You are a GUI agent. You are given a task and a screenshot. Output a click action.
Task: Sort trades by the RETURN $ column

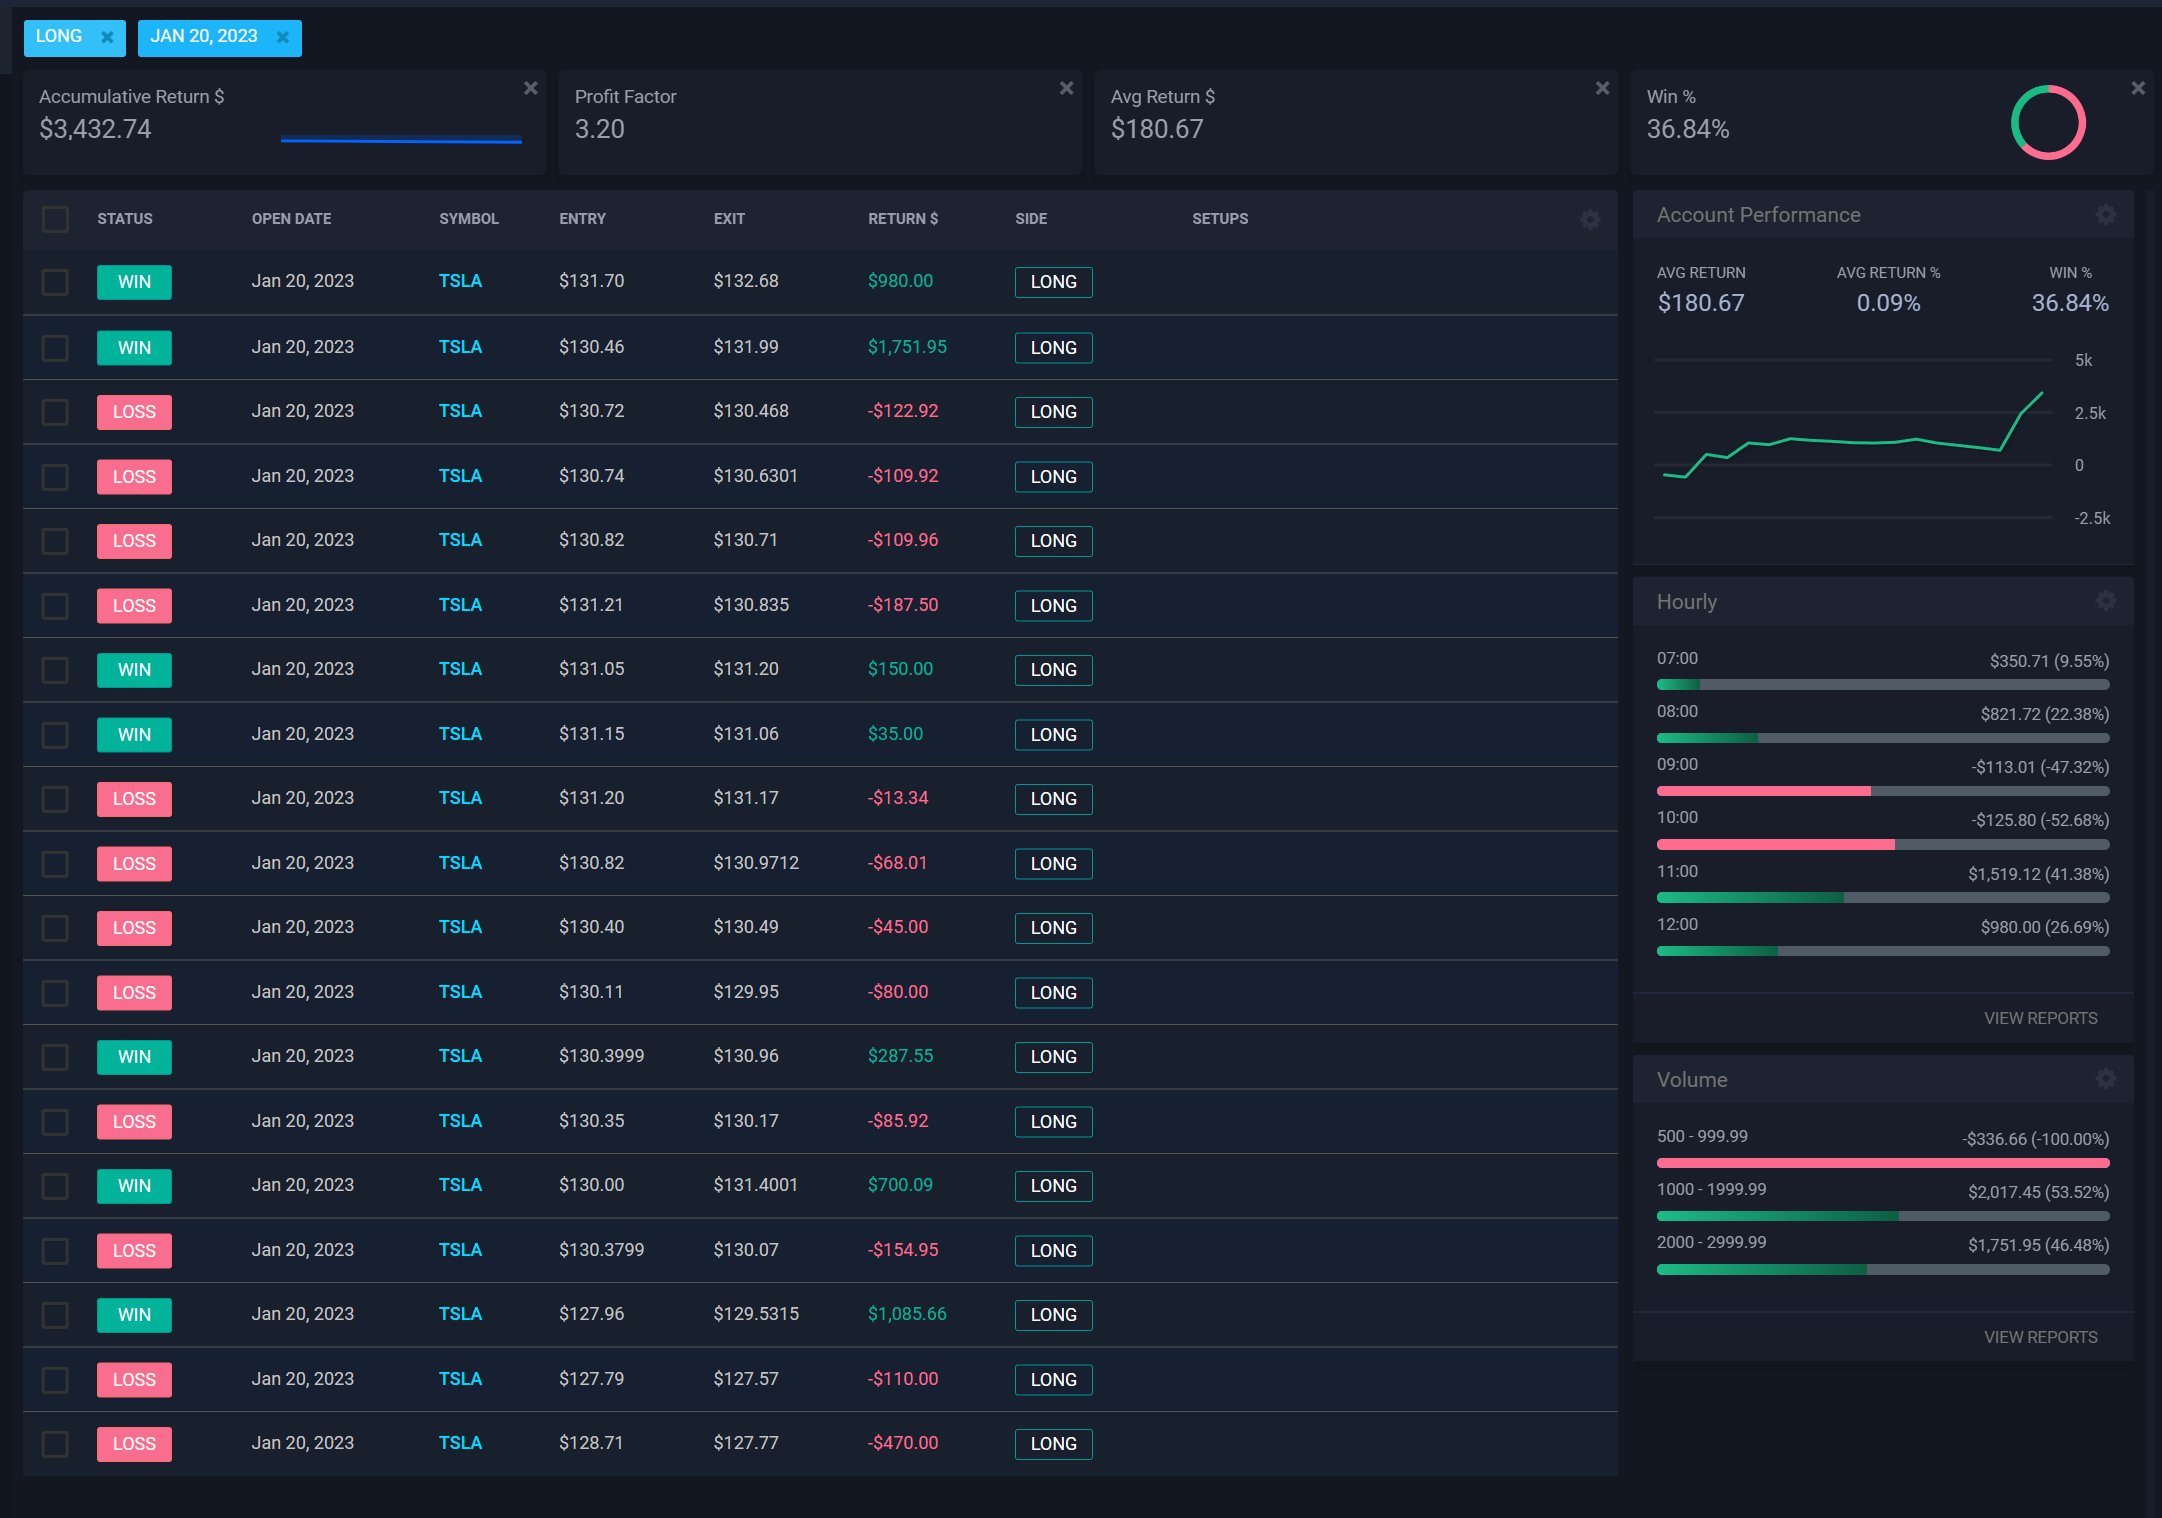coord(901,218)
